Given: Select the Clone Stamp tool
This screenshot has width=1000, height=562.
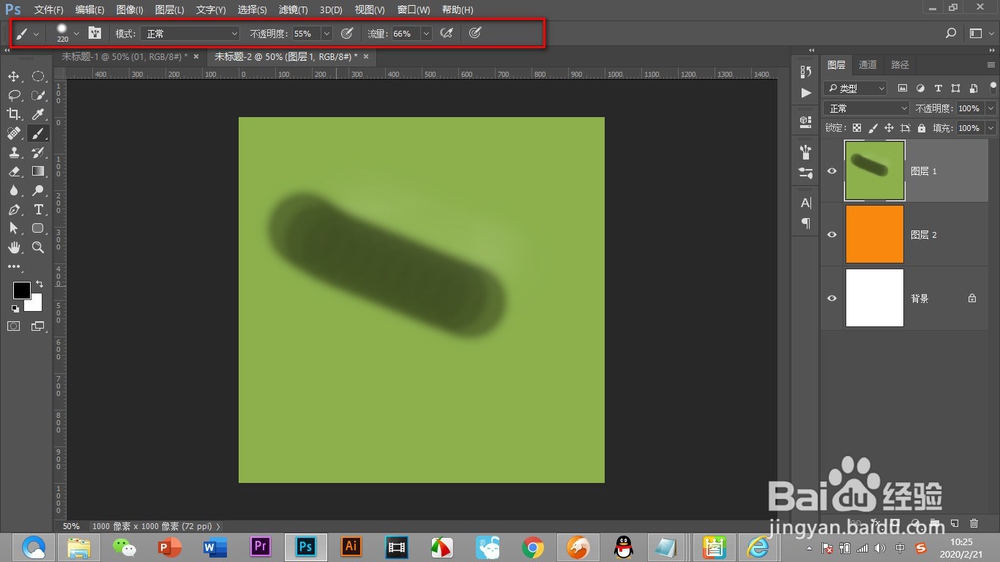Looking at the screenshot, I should pos(13,152).
